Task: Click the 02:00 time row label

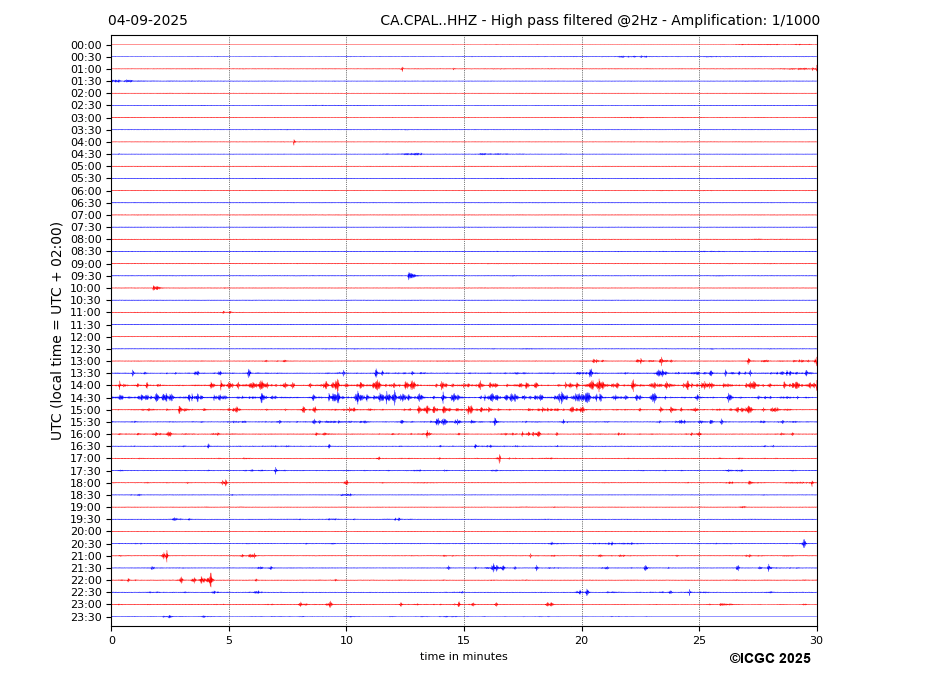Action: click(86, 93)
